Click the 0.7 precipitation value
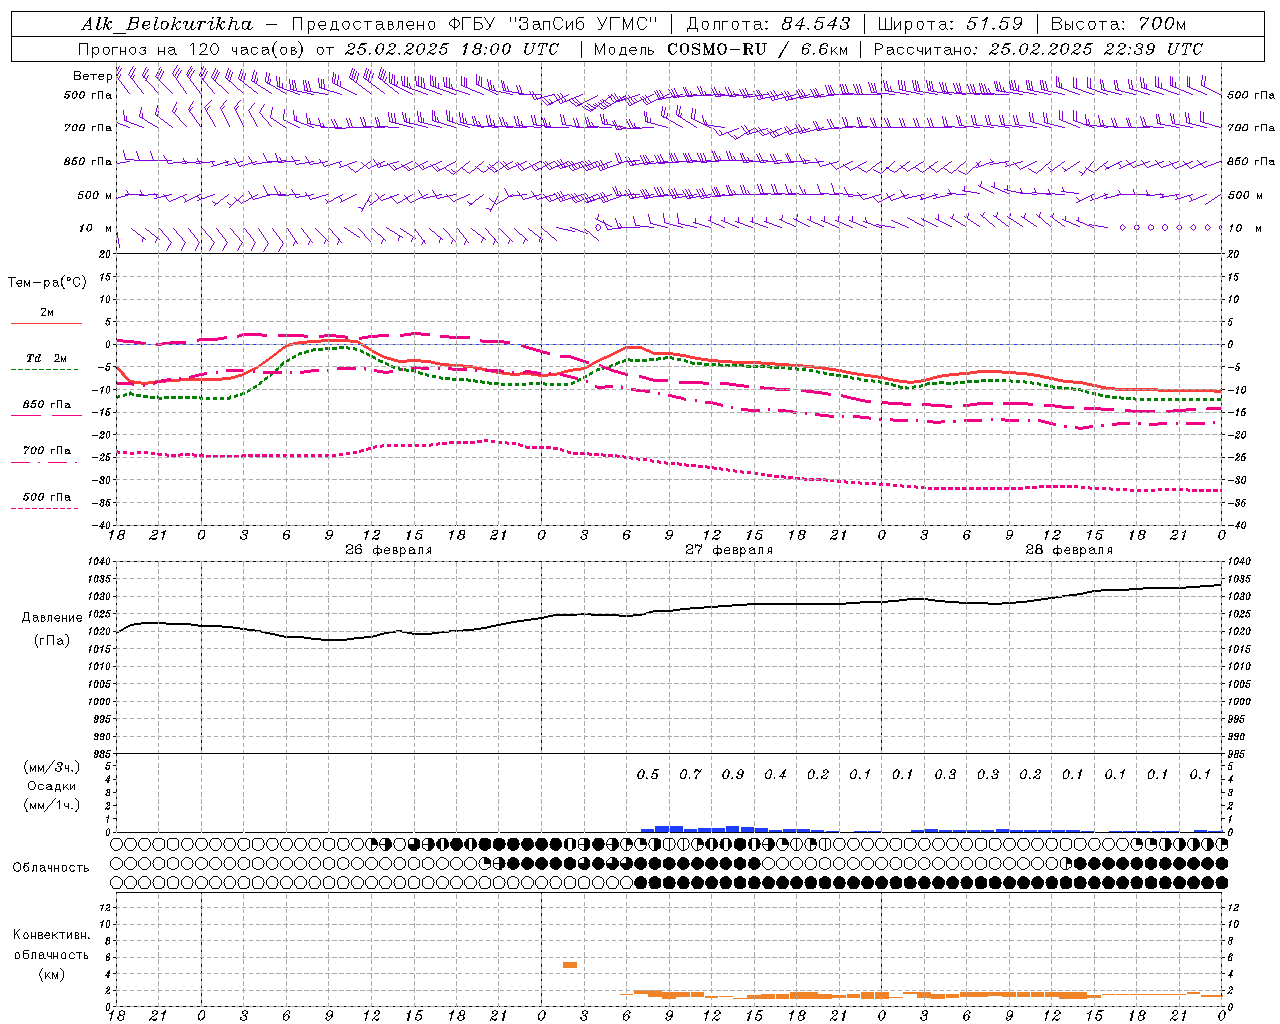The width and height of the screenshot is (1280, 1024). pyautogui.click(x=690, y=775)
